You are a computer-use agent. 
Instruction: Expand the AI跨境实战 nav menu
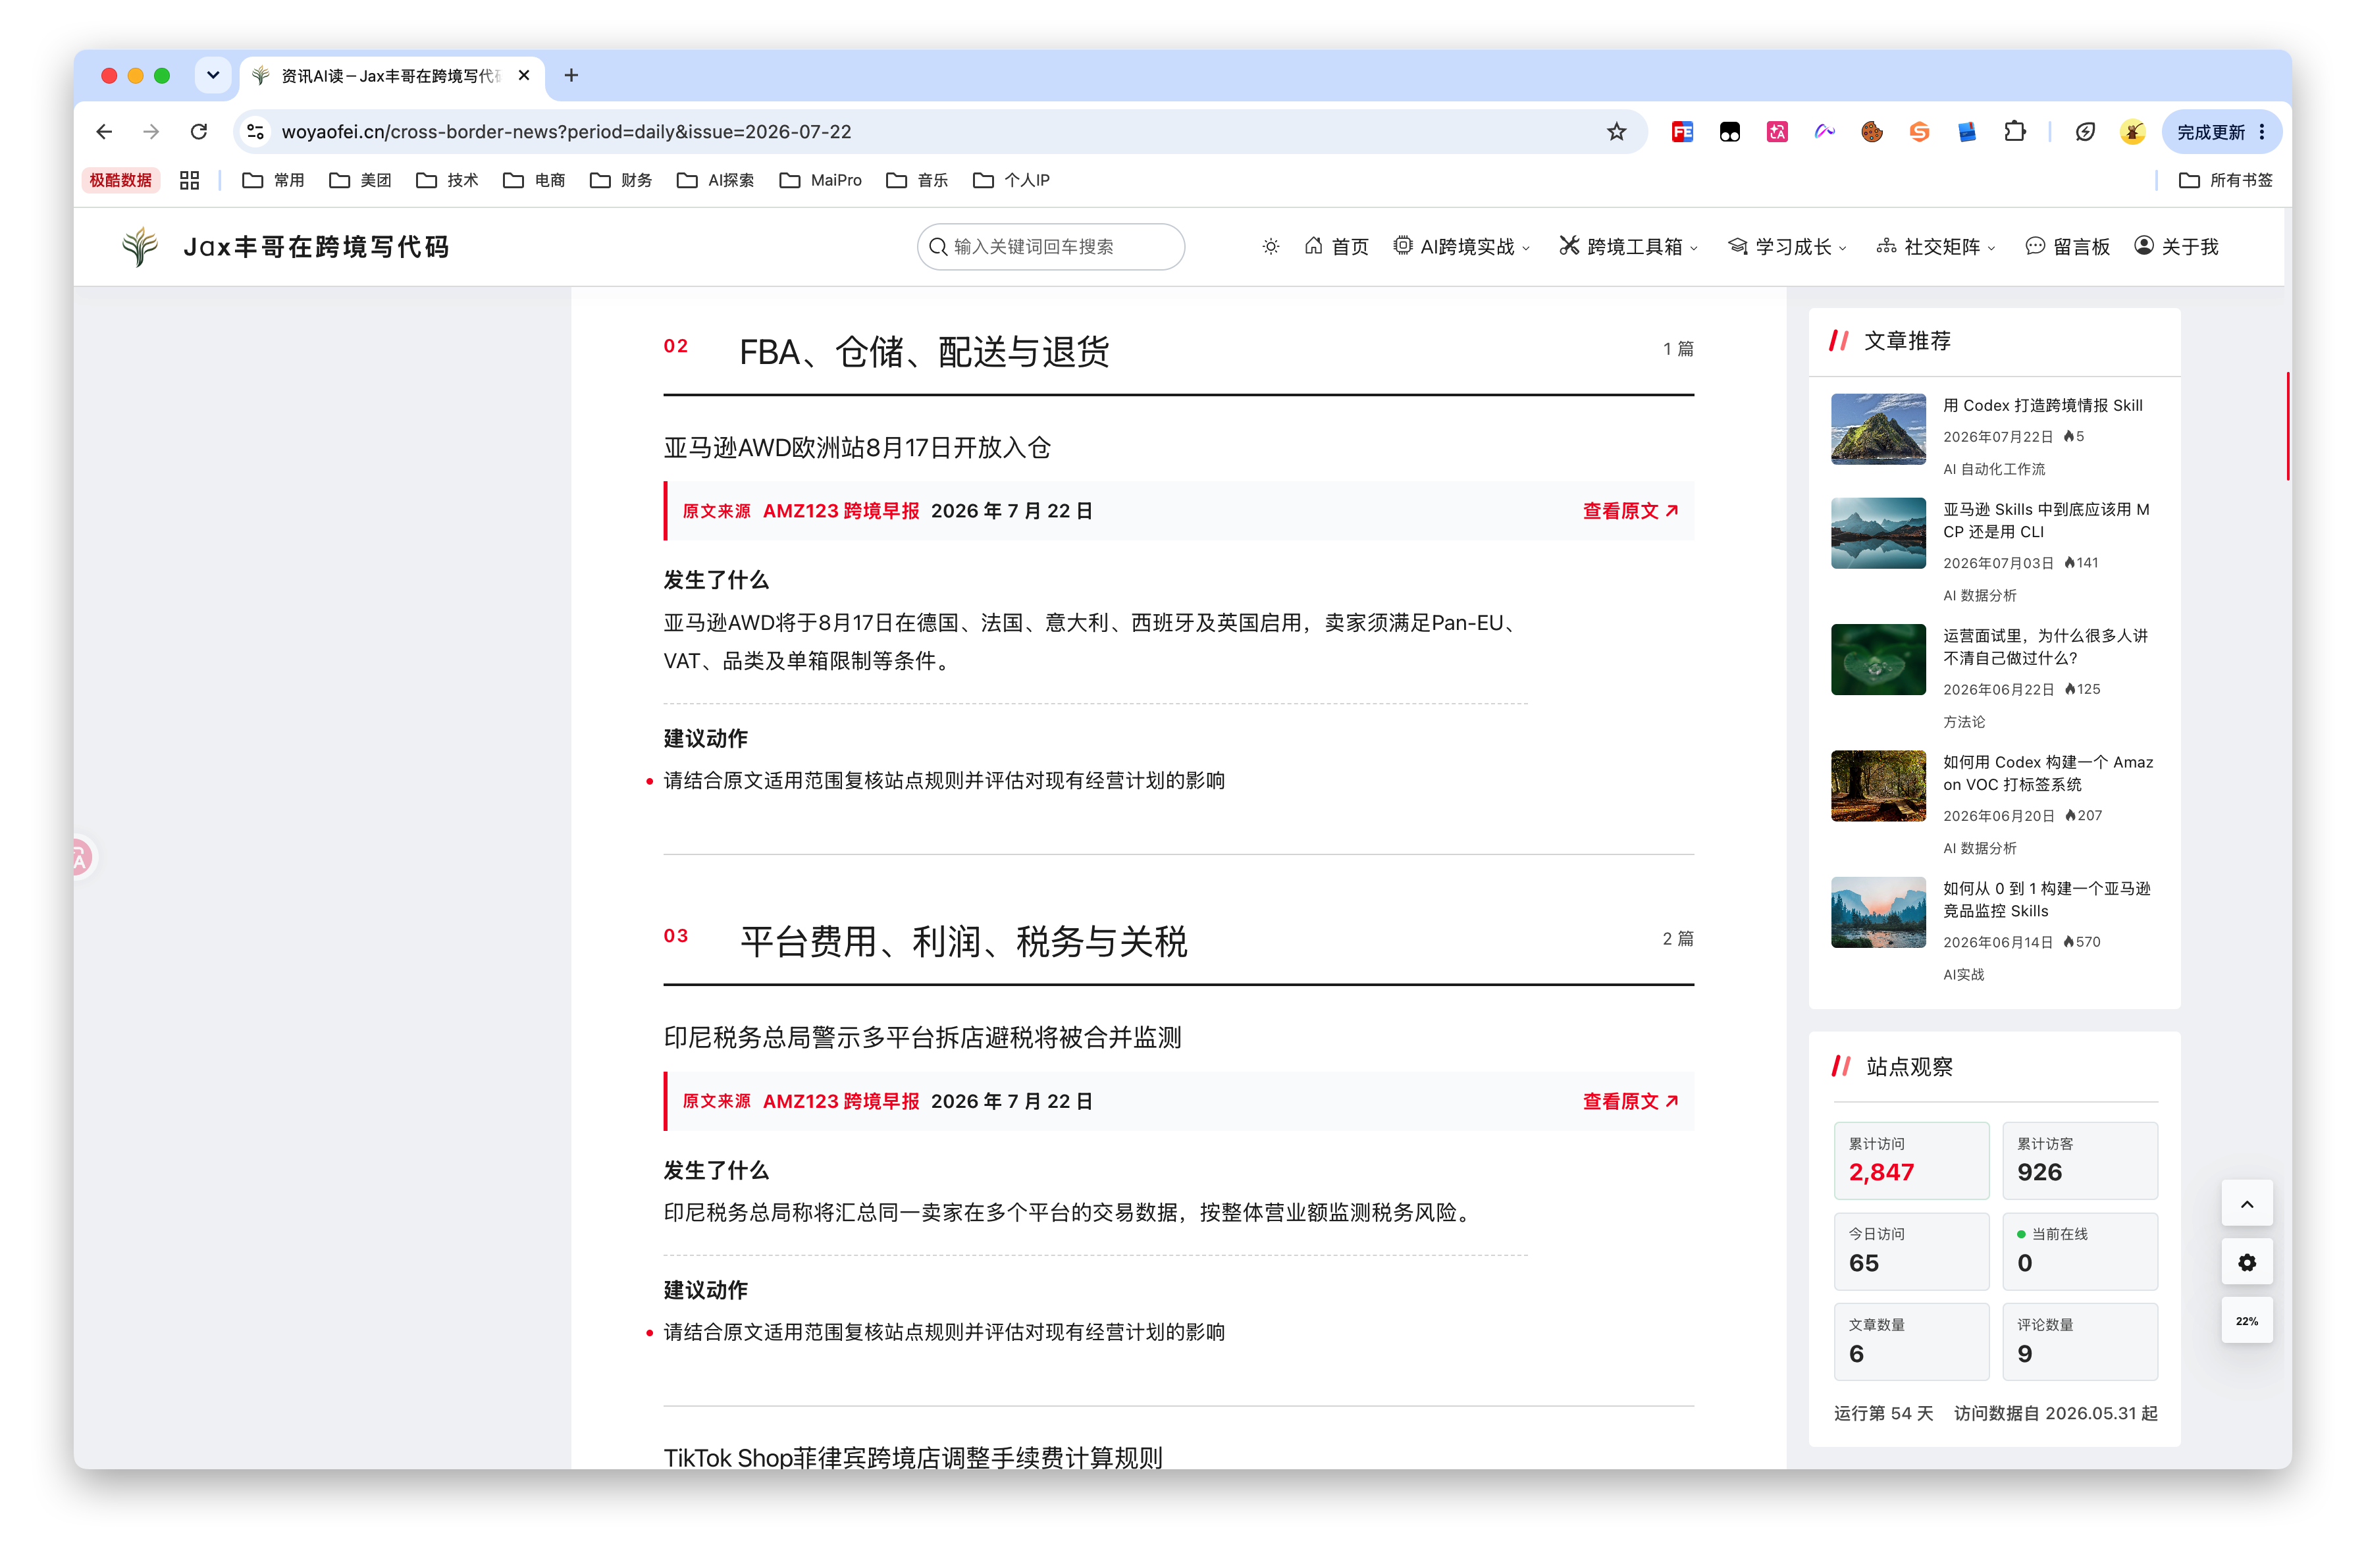click(1461, 246)
